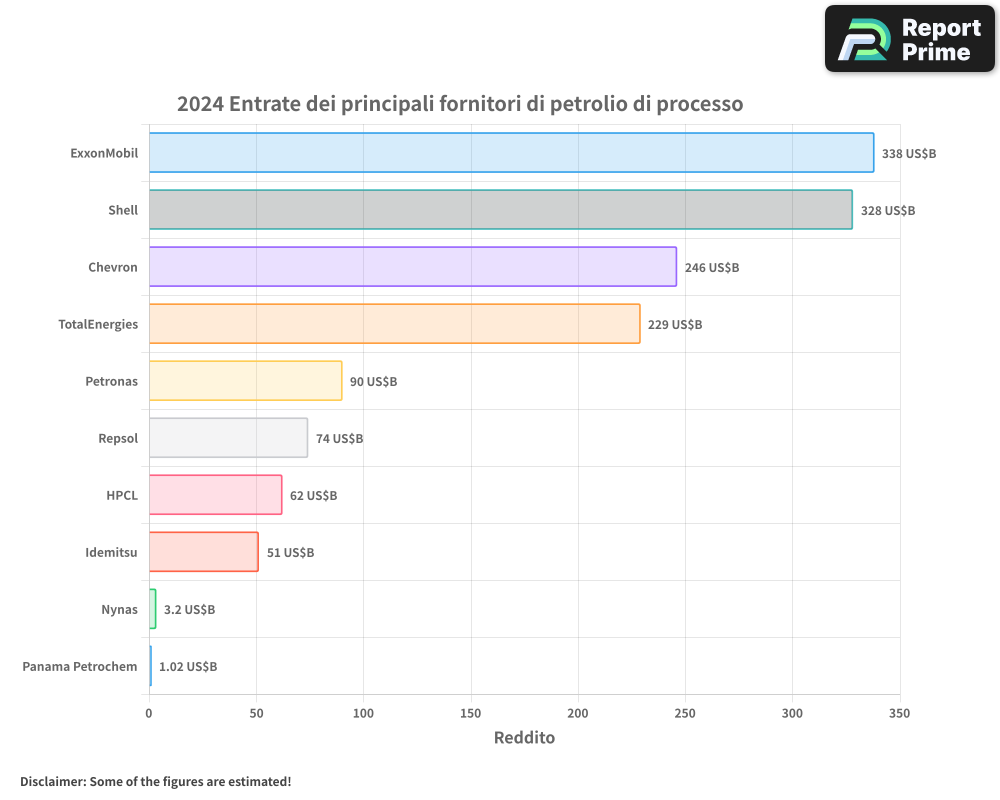Click the Petronas yellow bar
Image resolution: width=1000 pixels, height=800 pixels.
pos(245,381)
